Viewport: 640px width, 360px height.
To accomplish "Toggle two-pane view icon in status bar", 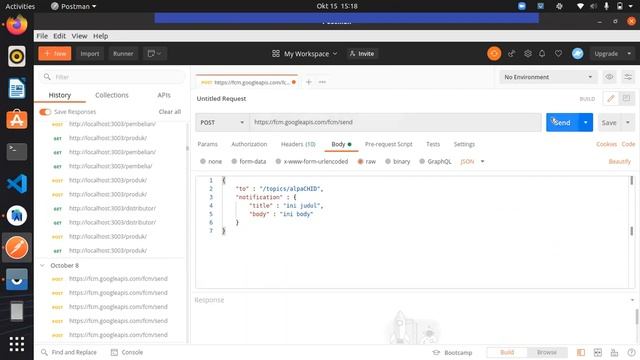I will pos(598,352).
